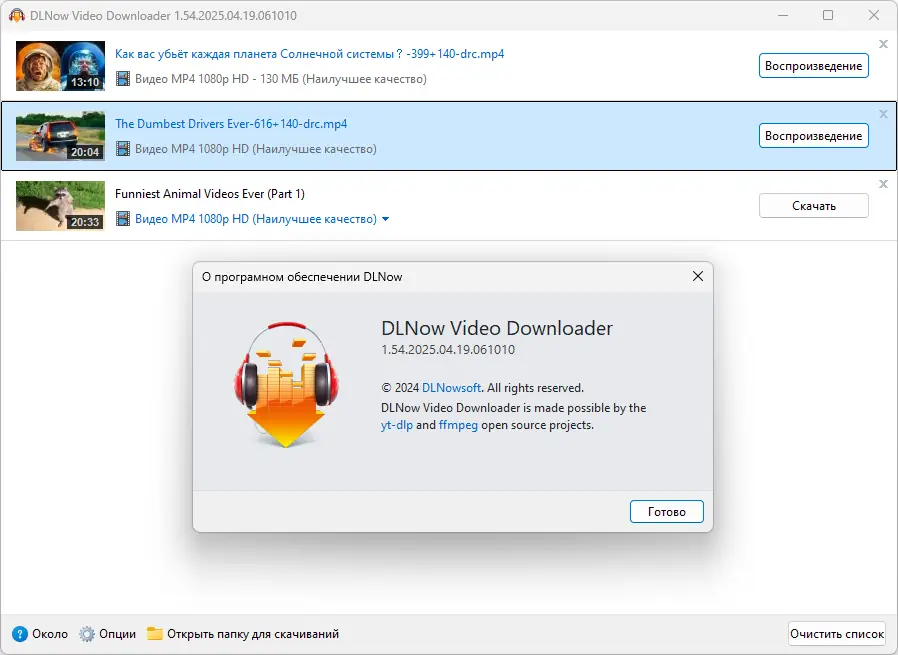This screenshot has height=655, width=898.
Task: Click the DLNow app icon in the title bar
Action: click(x=17, y=15)
